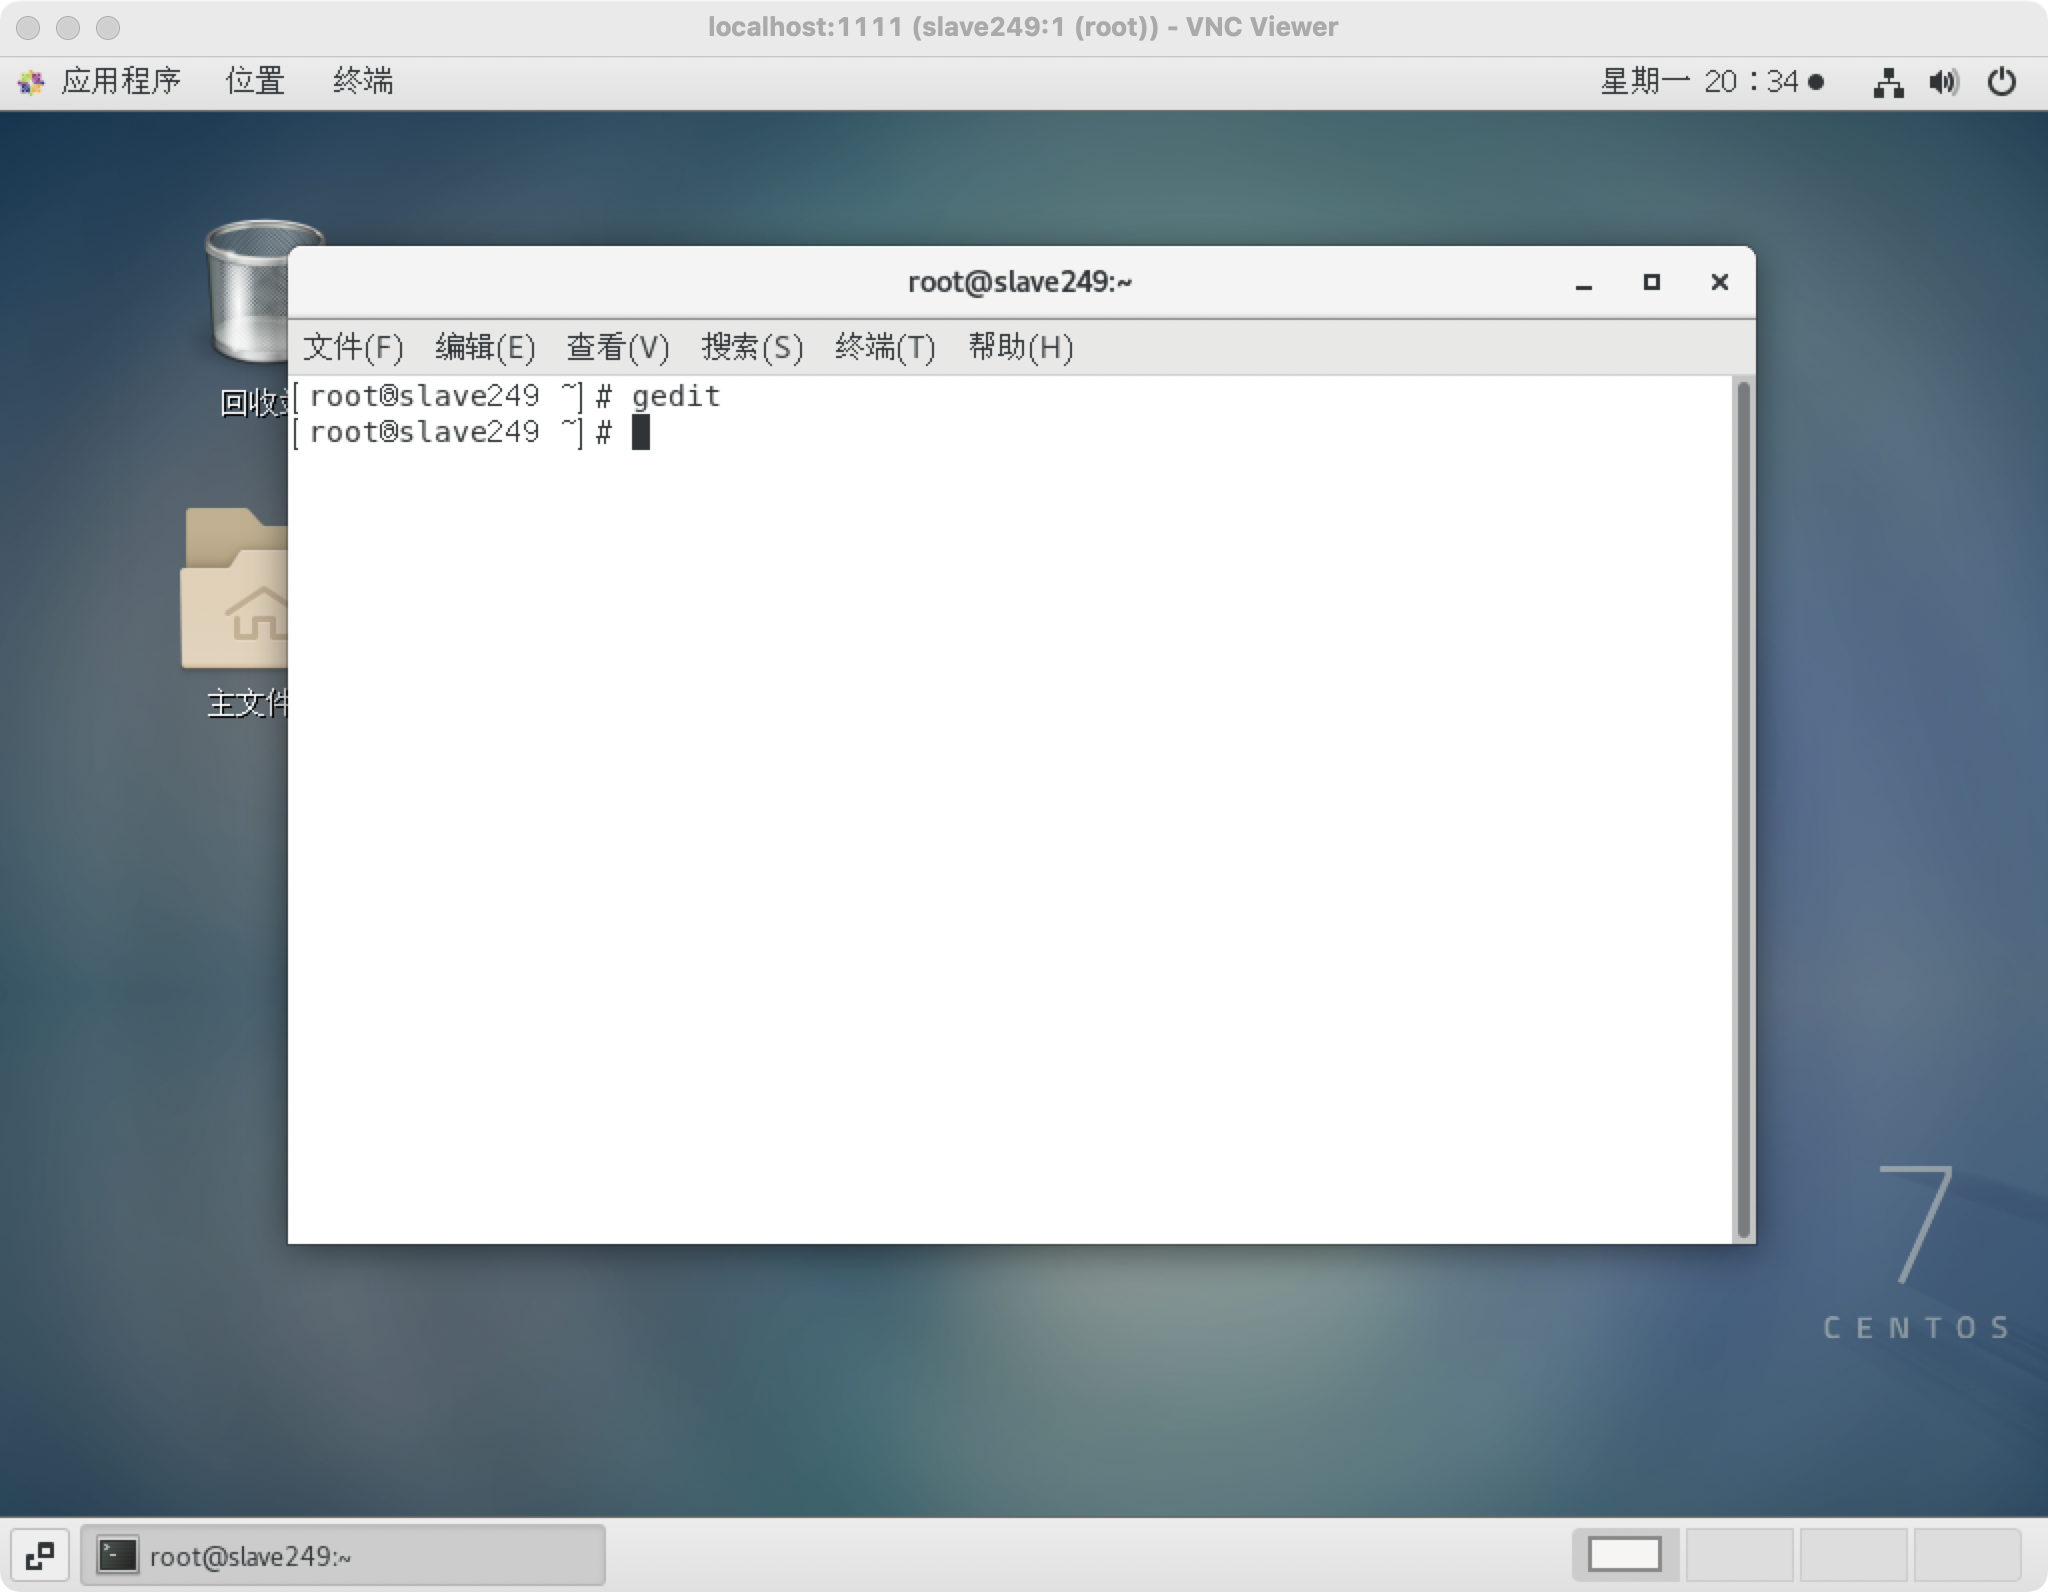Viewport: 2048px width, 1592px height.
Task: Switch to the second workspace
Action: click(1740, 1555)
